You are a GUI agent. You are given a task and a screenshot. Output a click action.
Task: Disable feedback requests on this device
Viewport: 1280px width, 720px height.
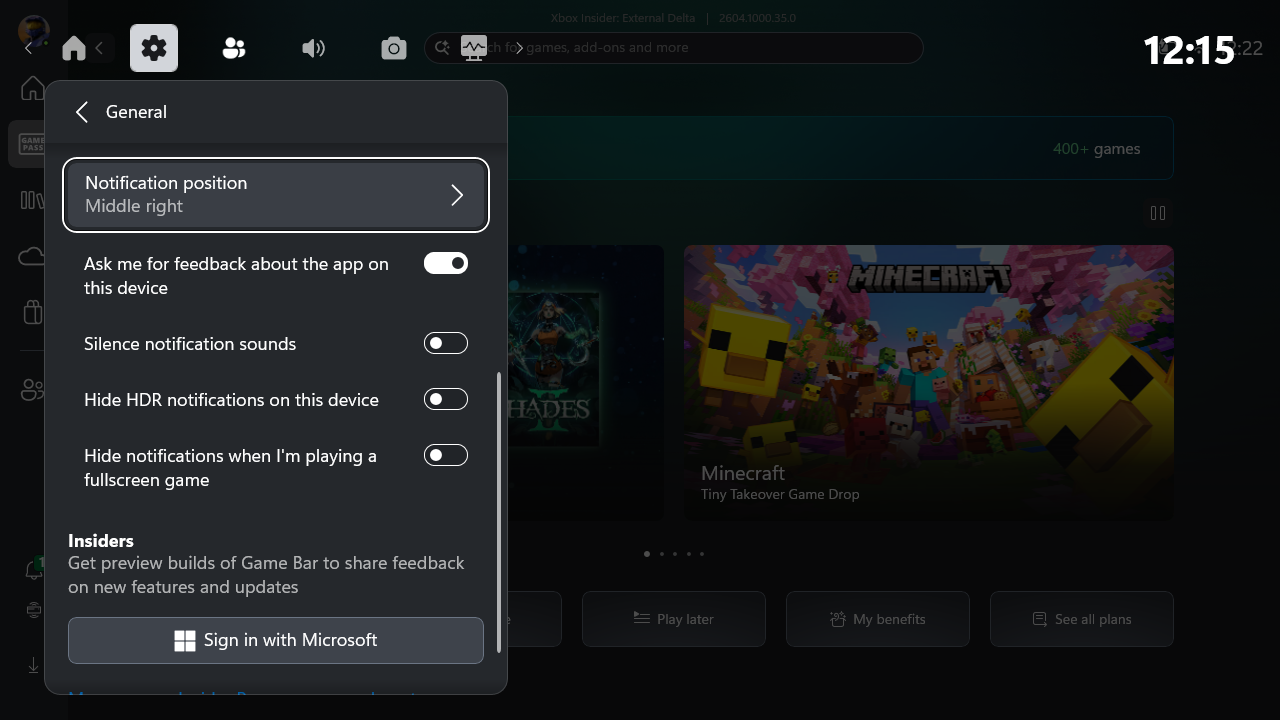445,262
